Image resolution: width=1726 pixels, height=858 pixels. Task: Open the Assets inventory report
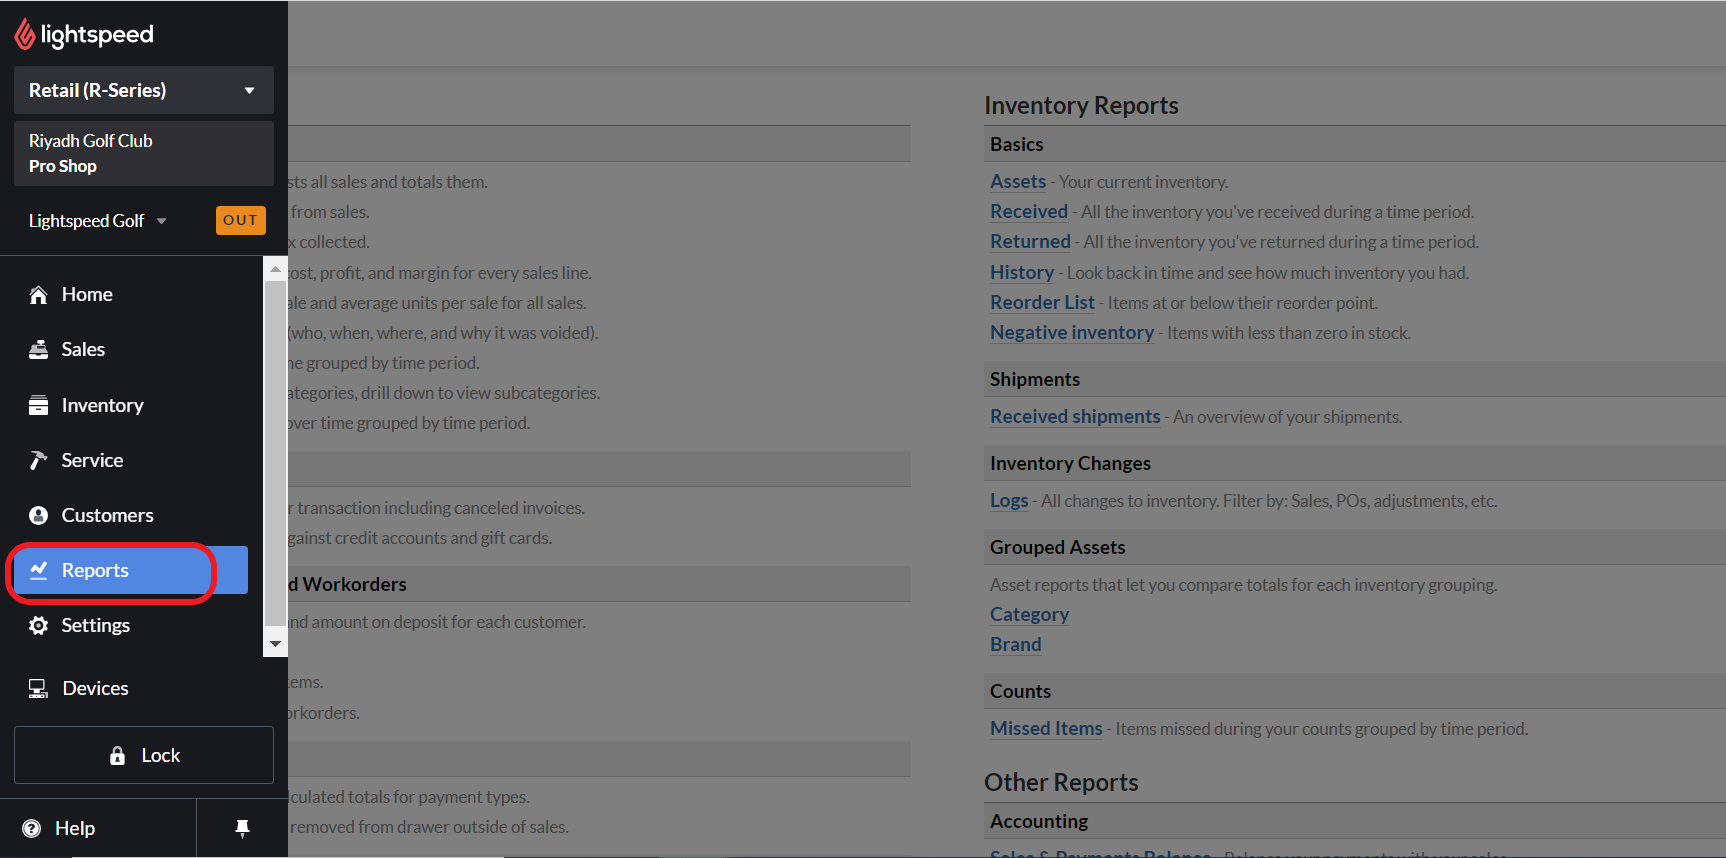pos(1018,182)
